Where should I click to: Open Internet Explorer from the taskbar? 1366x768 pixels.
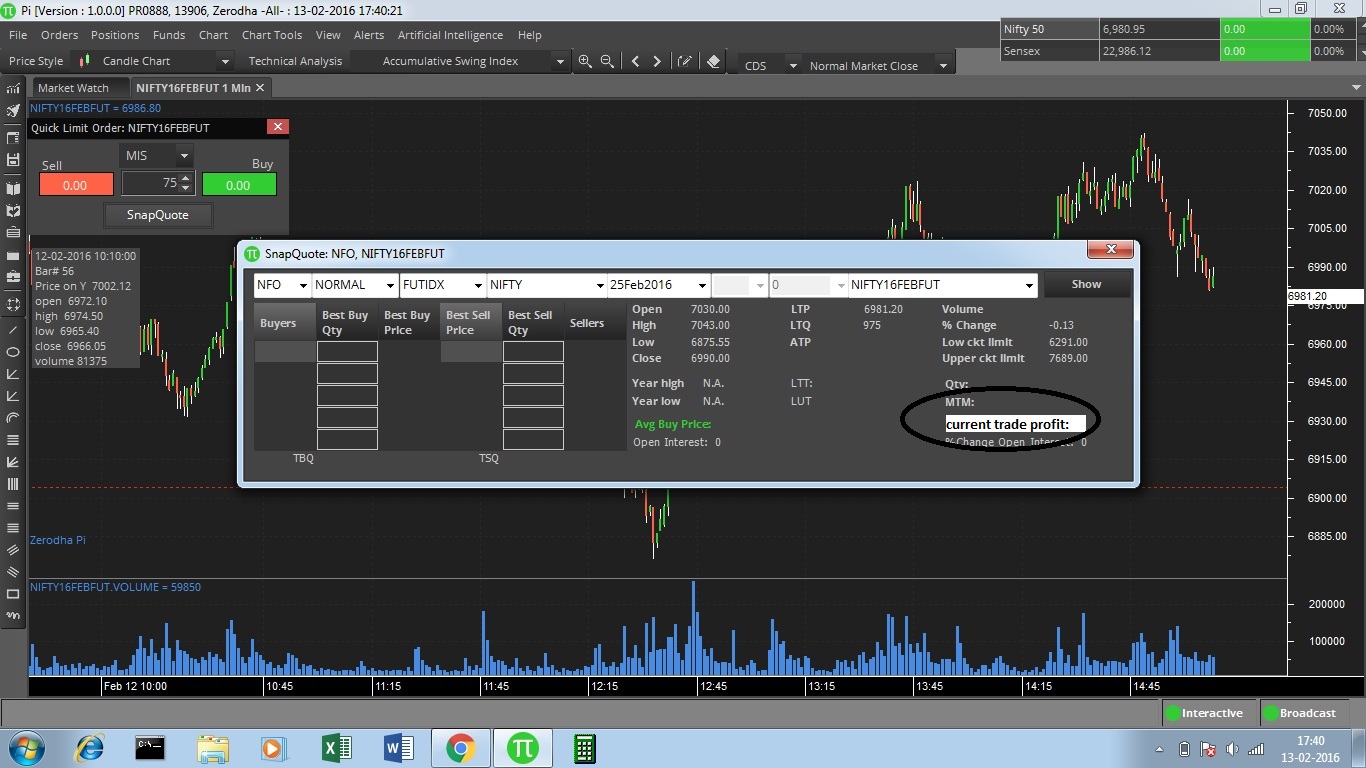(x=91, y=748)
